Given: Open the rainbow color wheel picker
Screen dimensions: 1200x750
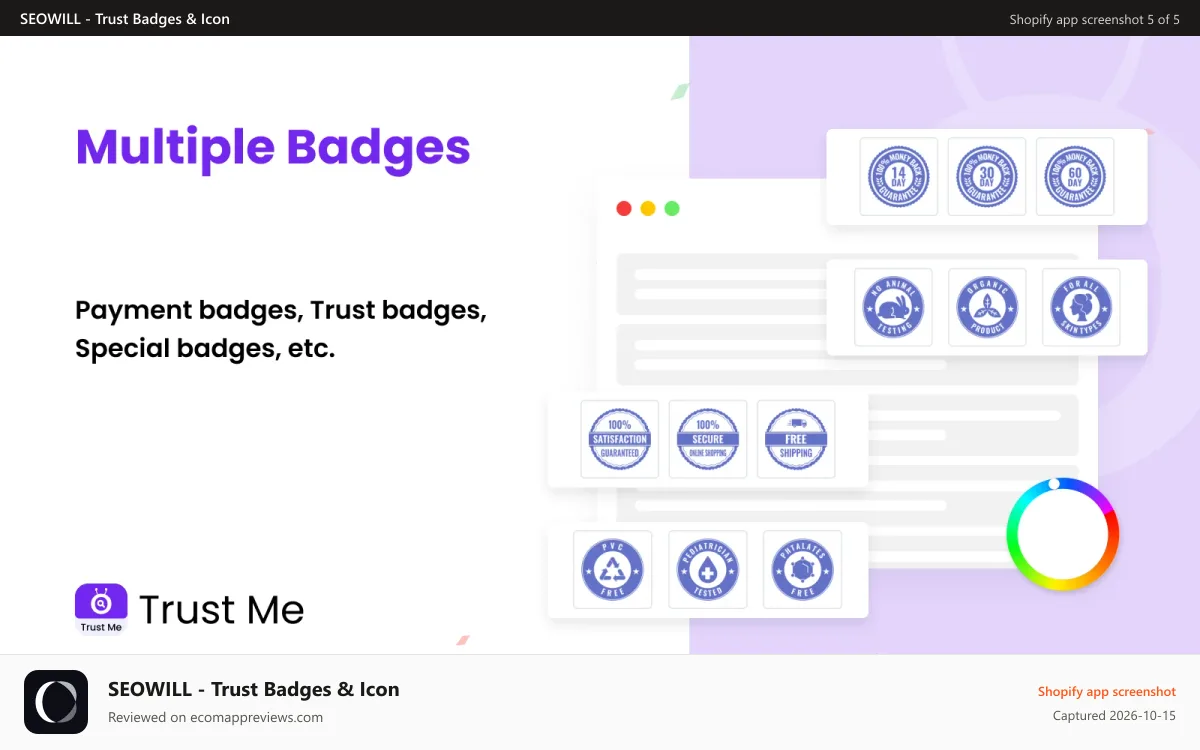Looking at the screenshot, I should pyautogui.click(x=1062, y=535).
